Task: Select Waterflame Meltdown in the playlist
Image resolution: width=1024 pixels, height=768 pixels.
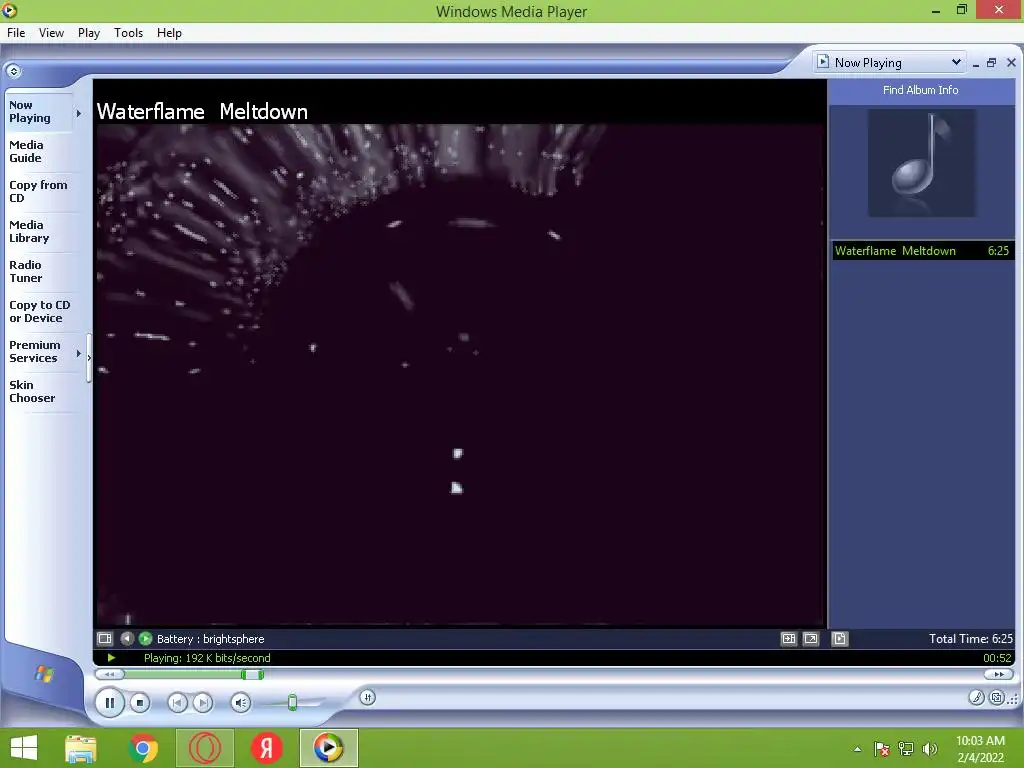Action: tap(923, 251)
